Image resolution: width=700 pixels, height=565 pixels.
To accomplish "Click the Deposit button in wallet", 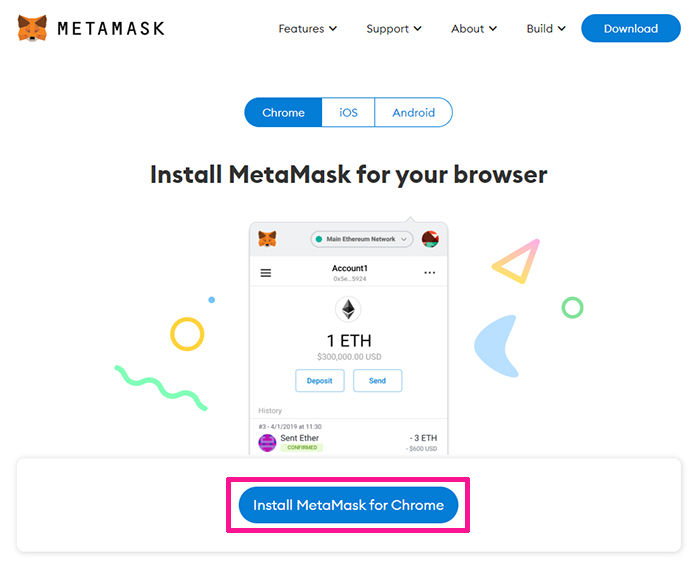I will point(320,381).
